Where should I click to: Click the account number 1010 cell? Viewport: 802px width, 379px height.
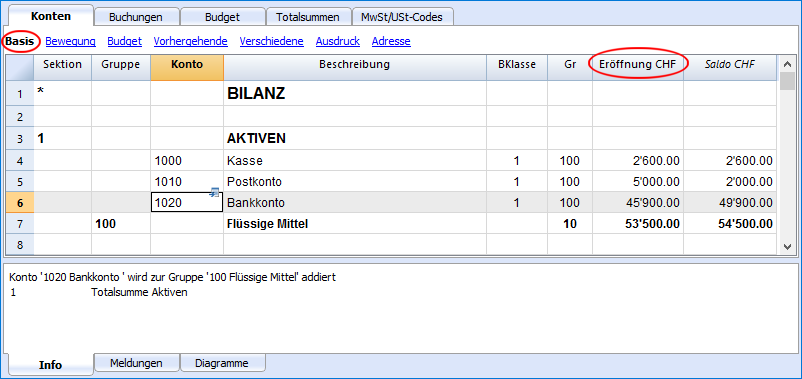coord(187,182)
